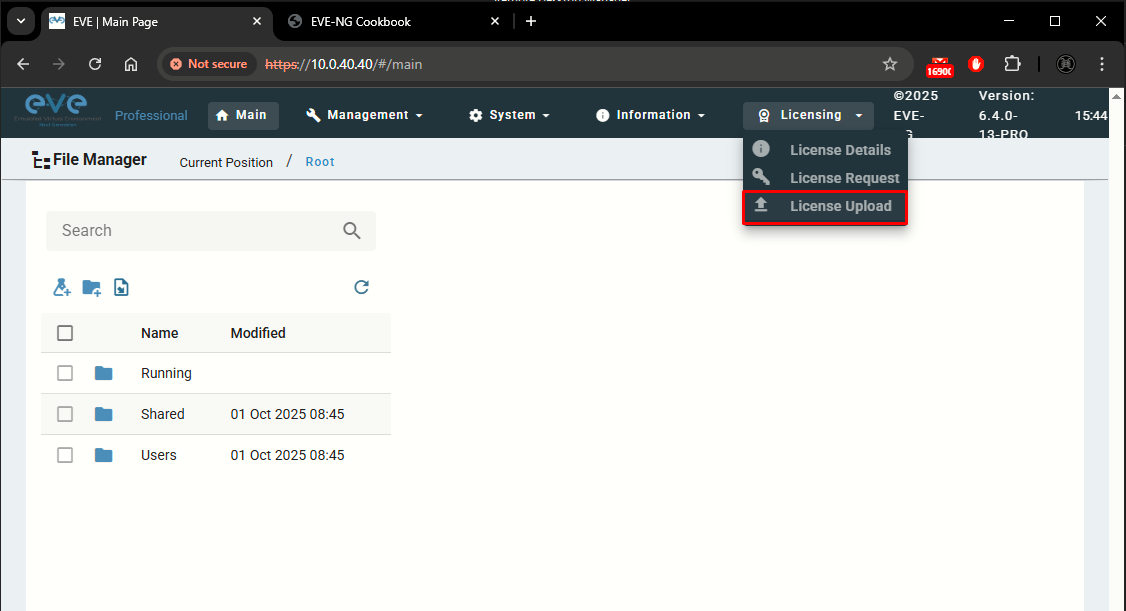Switch to the EVE | Main Page tab

(x=157, y=22)
